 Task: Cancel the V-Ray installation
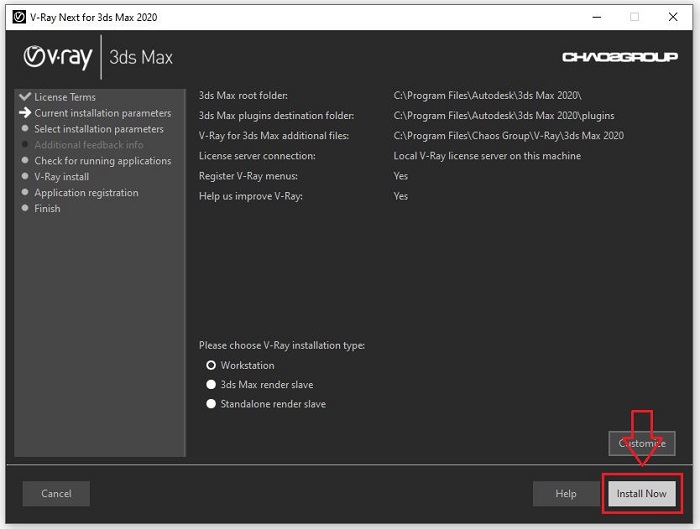tap(56, 493)
